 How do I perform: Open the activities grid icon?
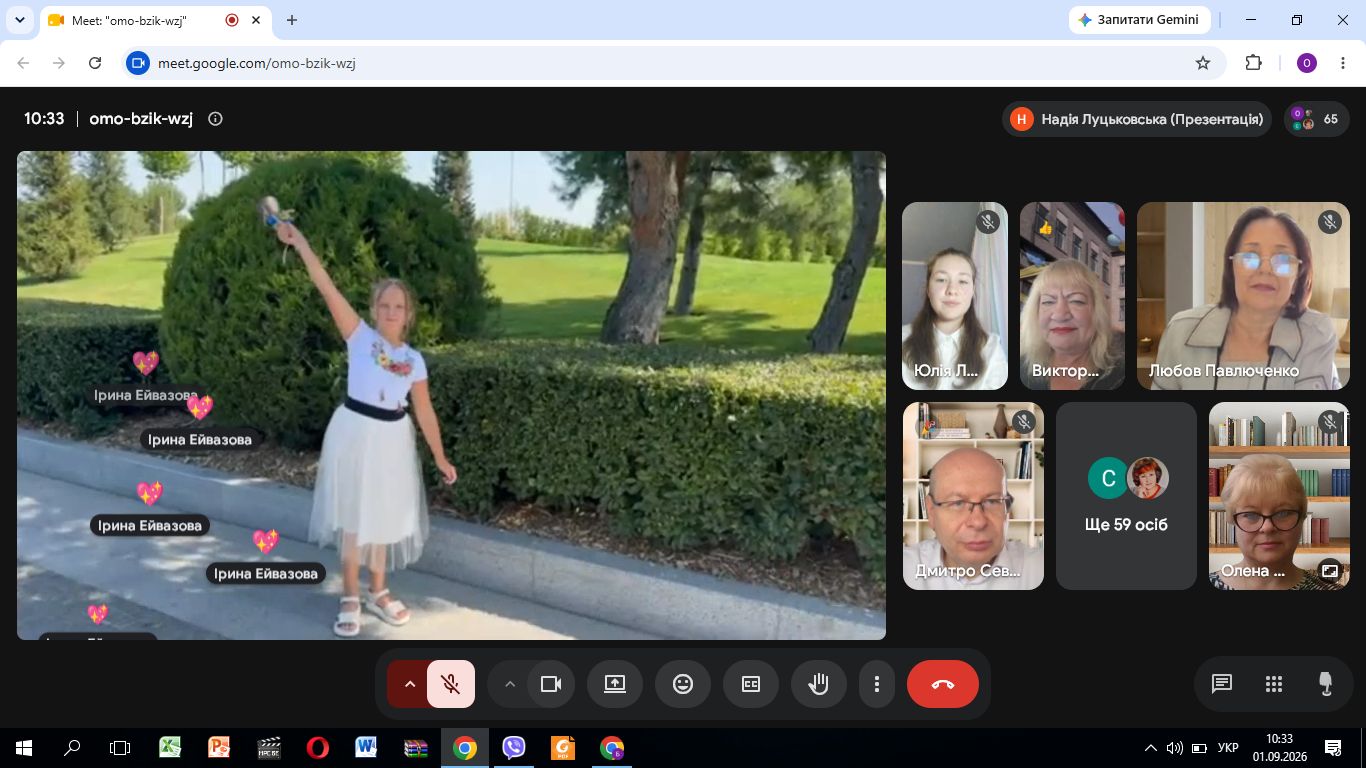1273,684
